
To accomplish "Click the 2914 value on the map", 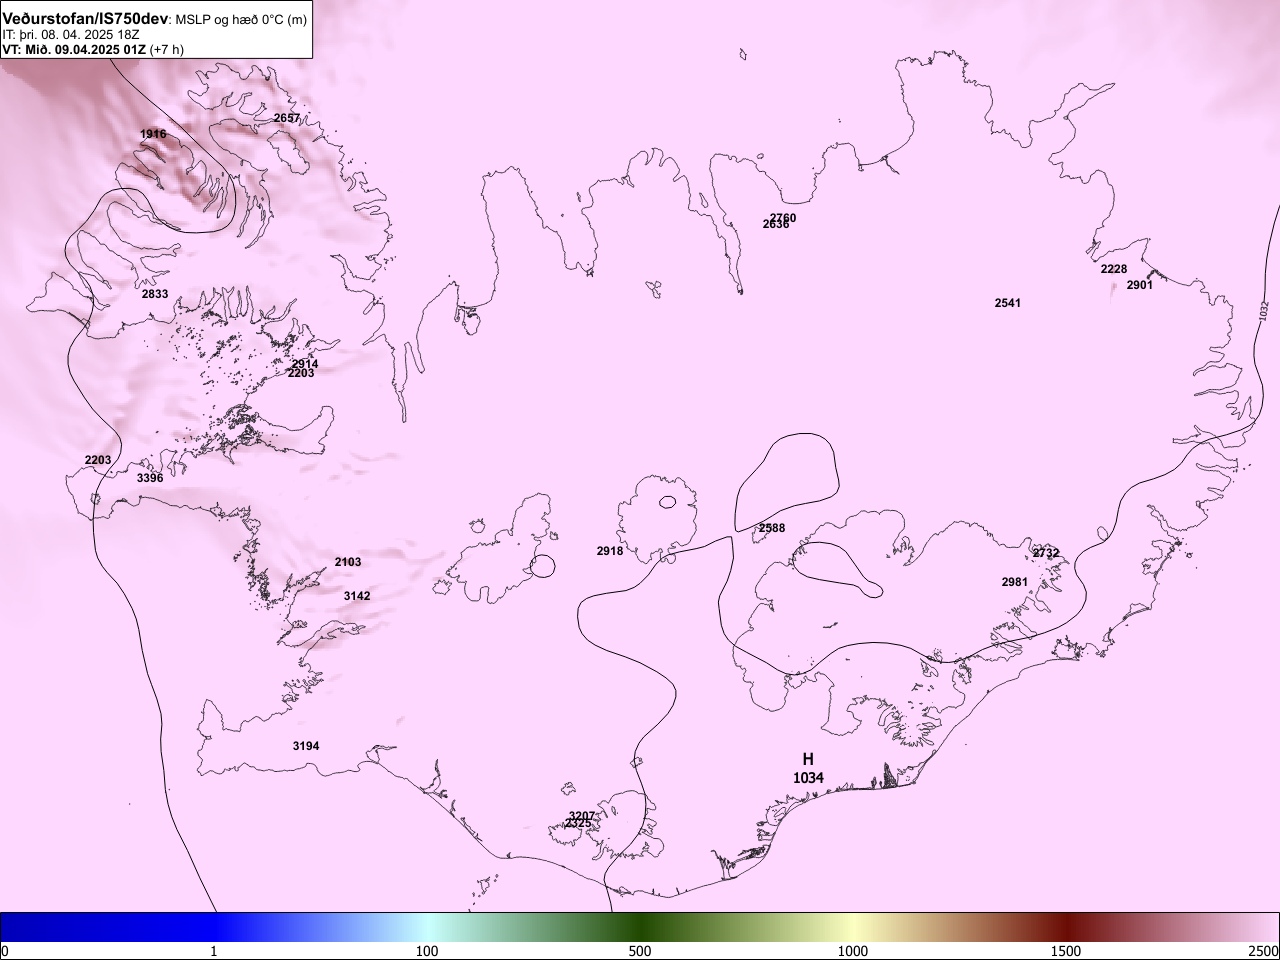I will [x=305, y=364].
